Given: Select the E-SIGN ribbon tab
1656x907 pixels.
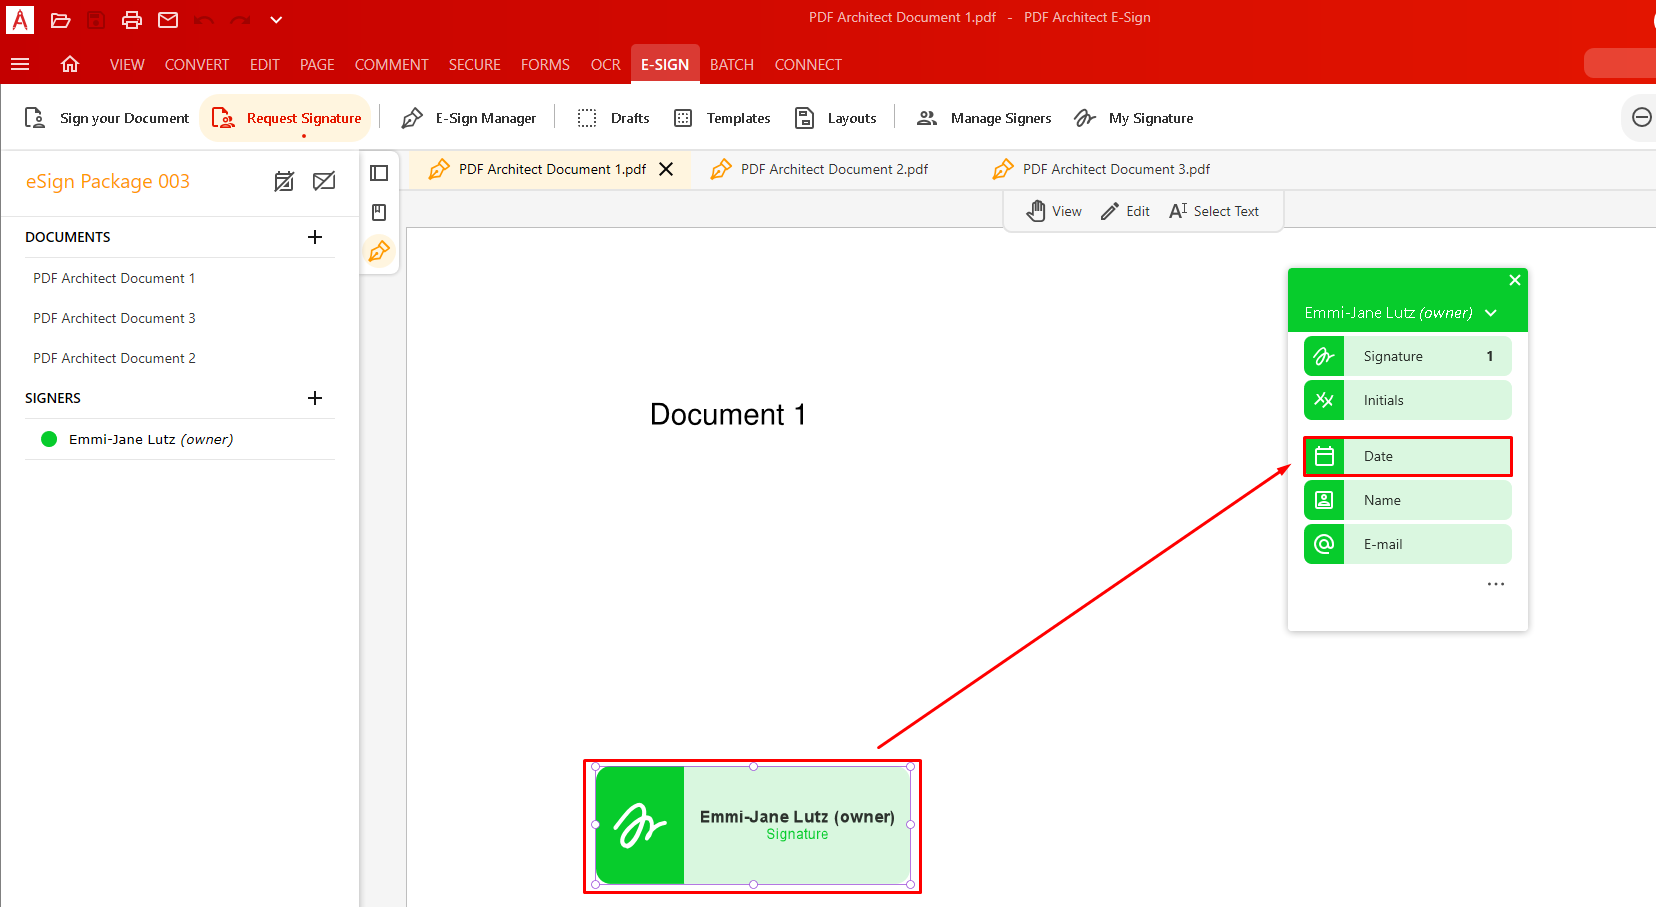Looking at the screenshot, I should [x=665, y=64].
